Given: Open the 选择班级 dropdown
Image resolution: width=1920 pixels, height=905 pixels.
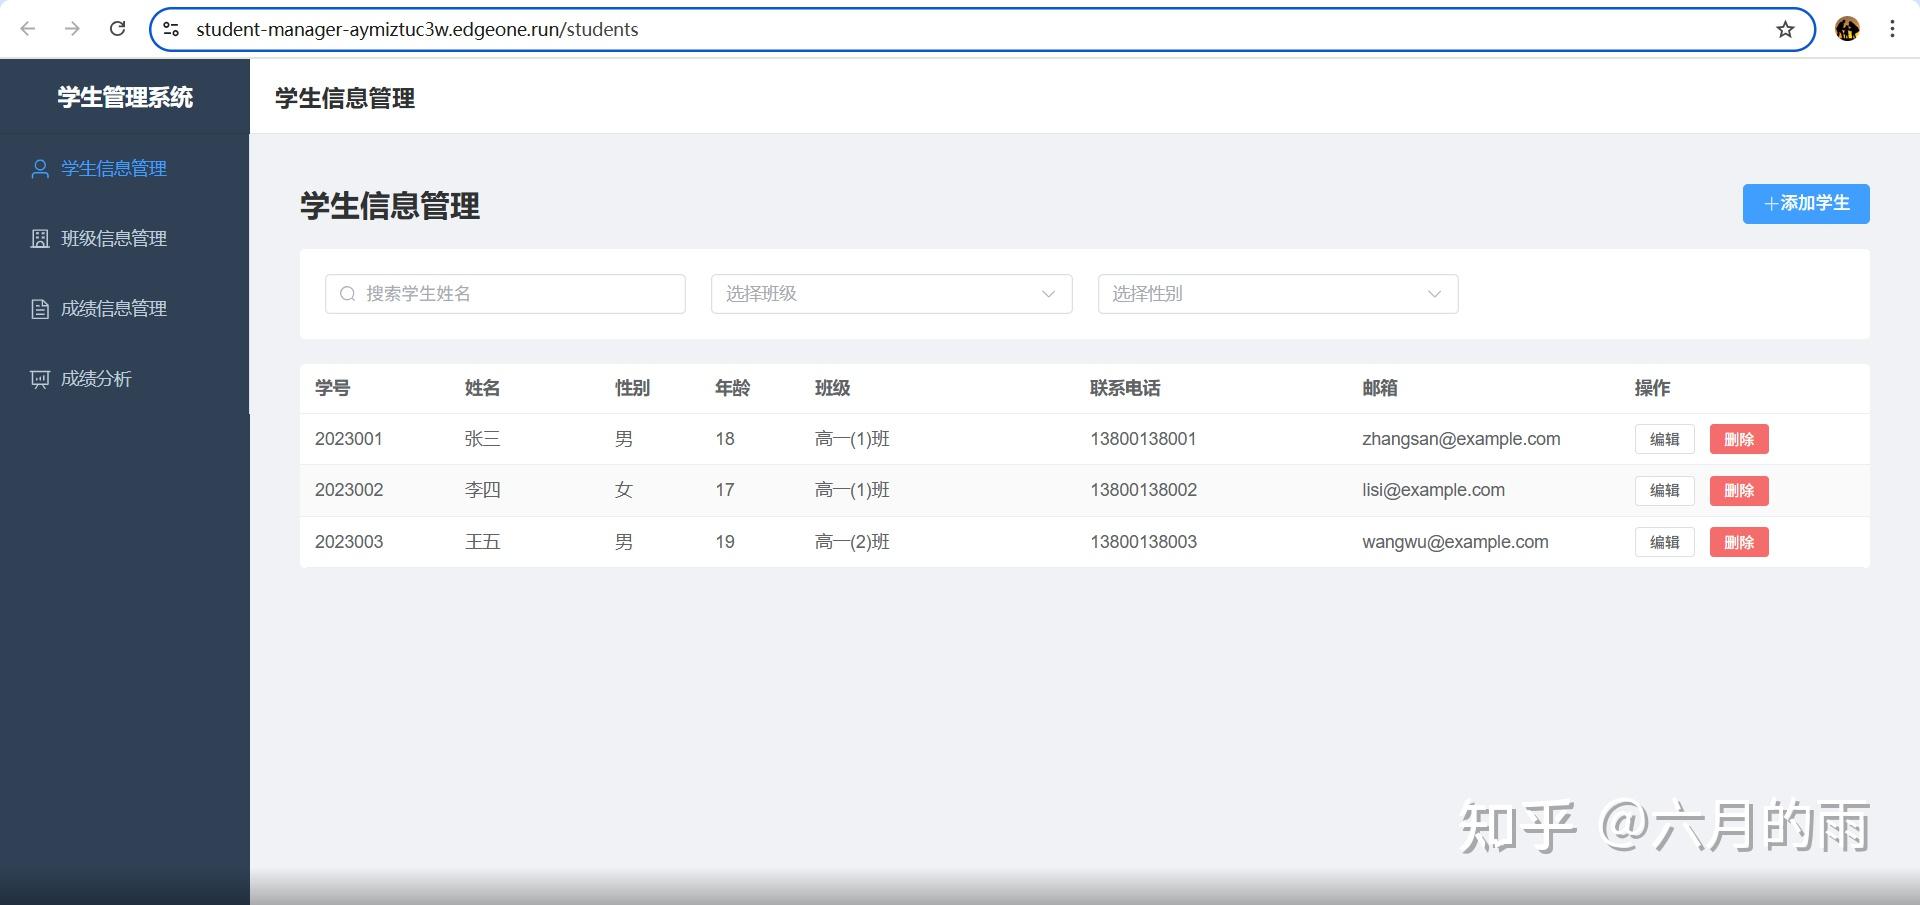Looking at the screenshot, I should coord(890,293).
